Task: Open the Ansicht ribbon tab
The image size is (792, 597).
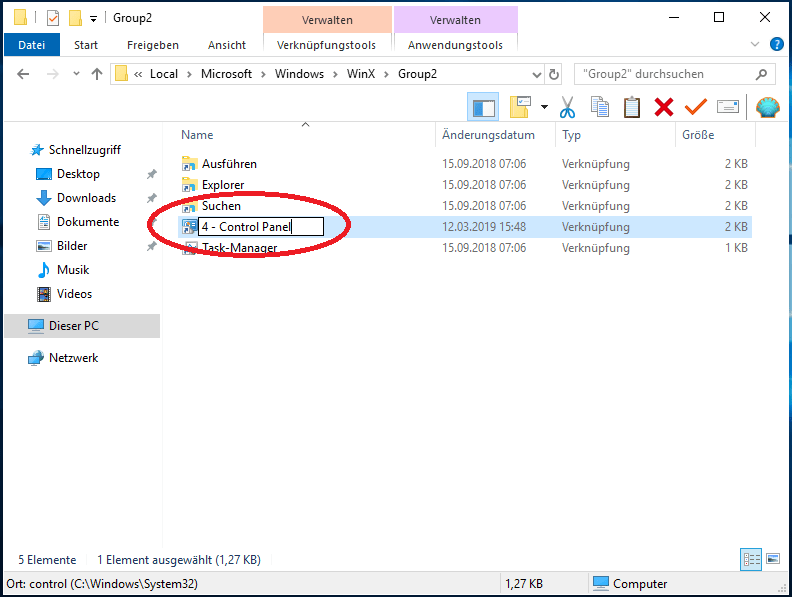Action: click(227, 45)
